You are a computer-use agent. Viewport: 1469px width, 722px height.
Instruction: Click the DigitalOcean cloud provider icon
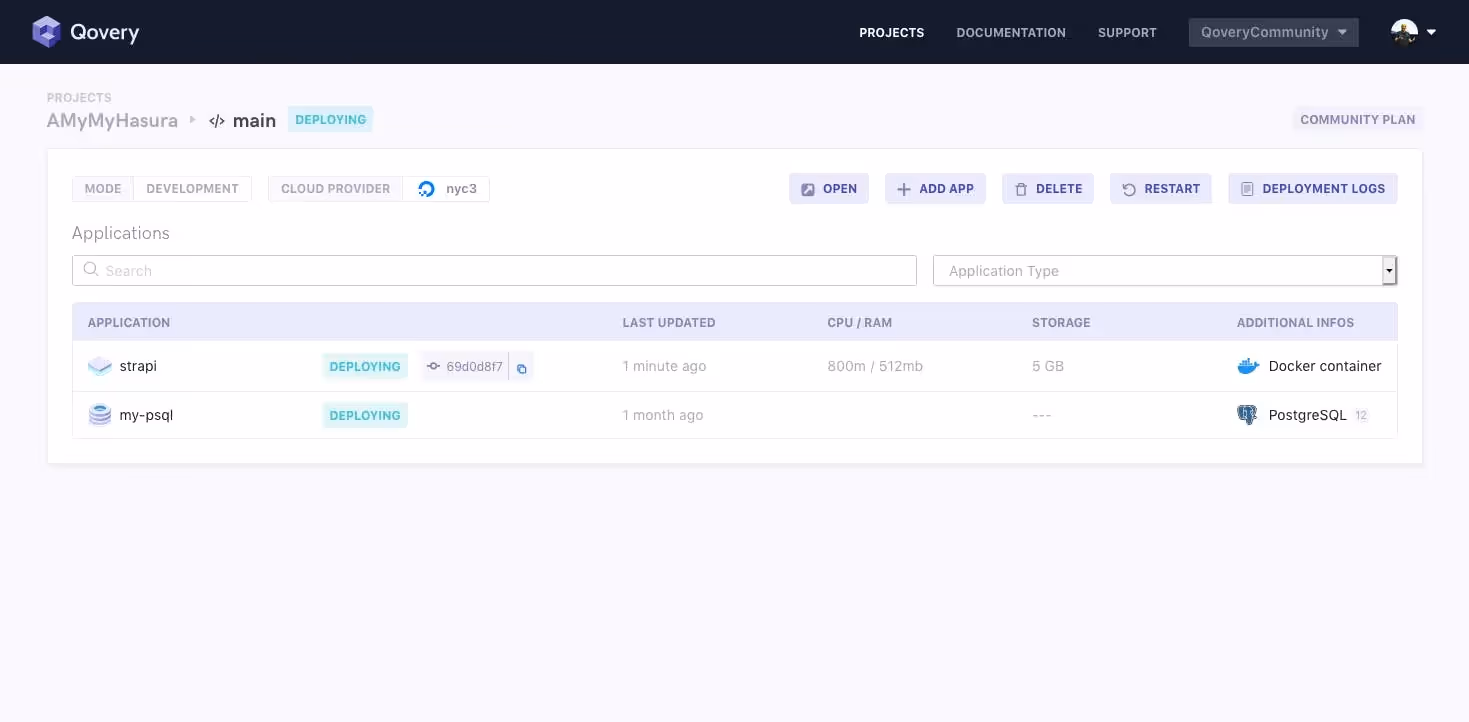click(427, 189)
